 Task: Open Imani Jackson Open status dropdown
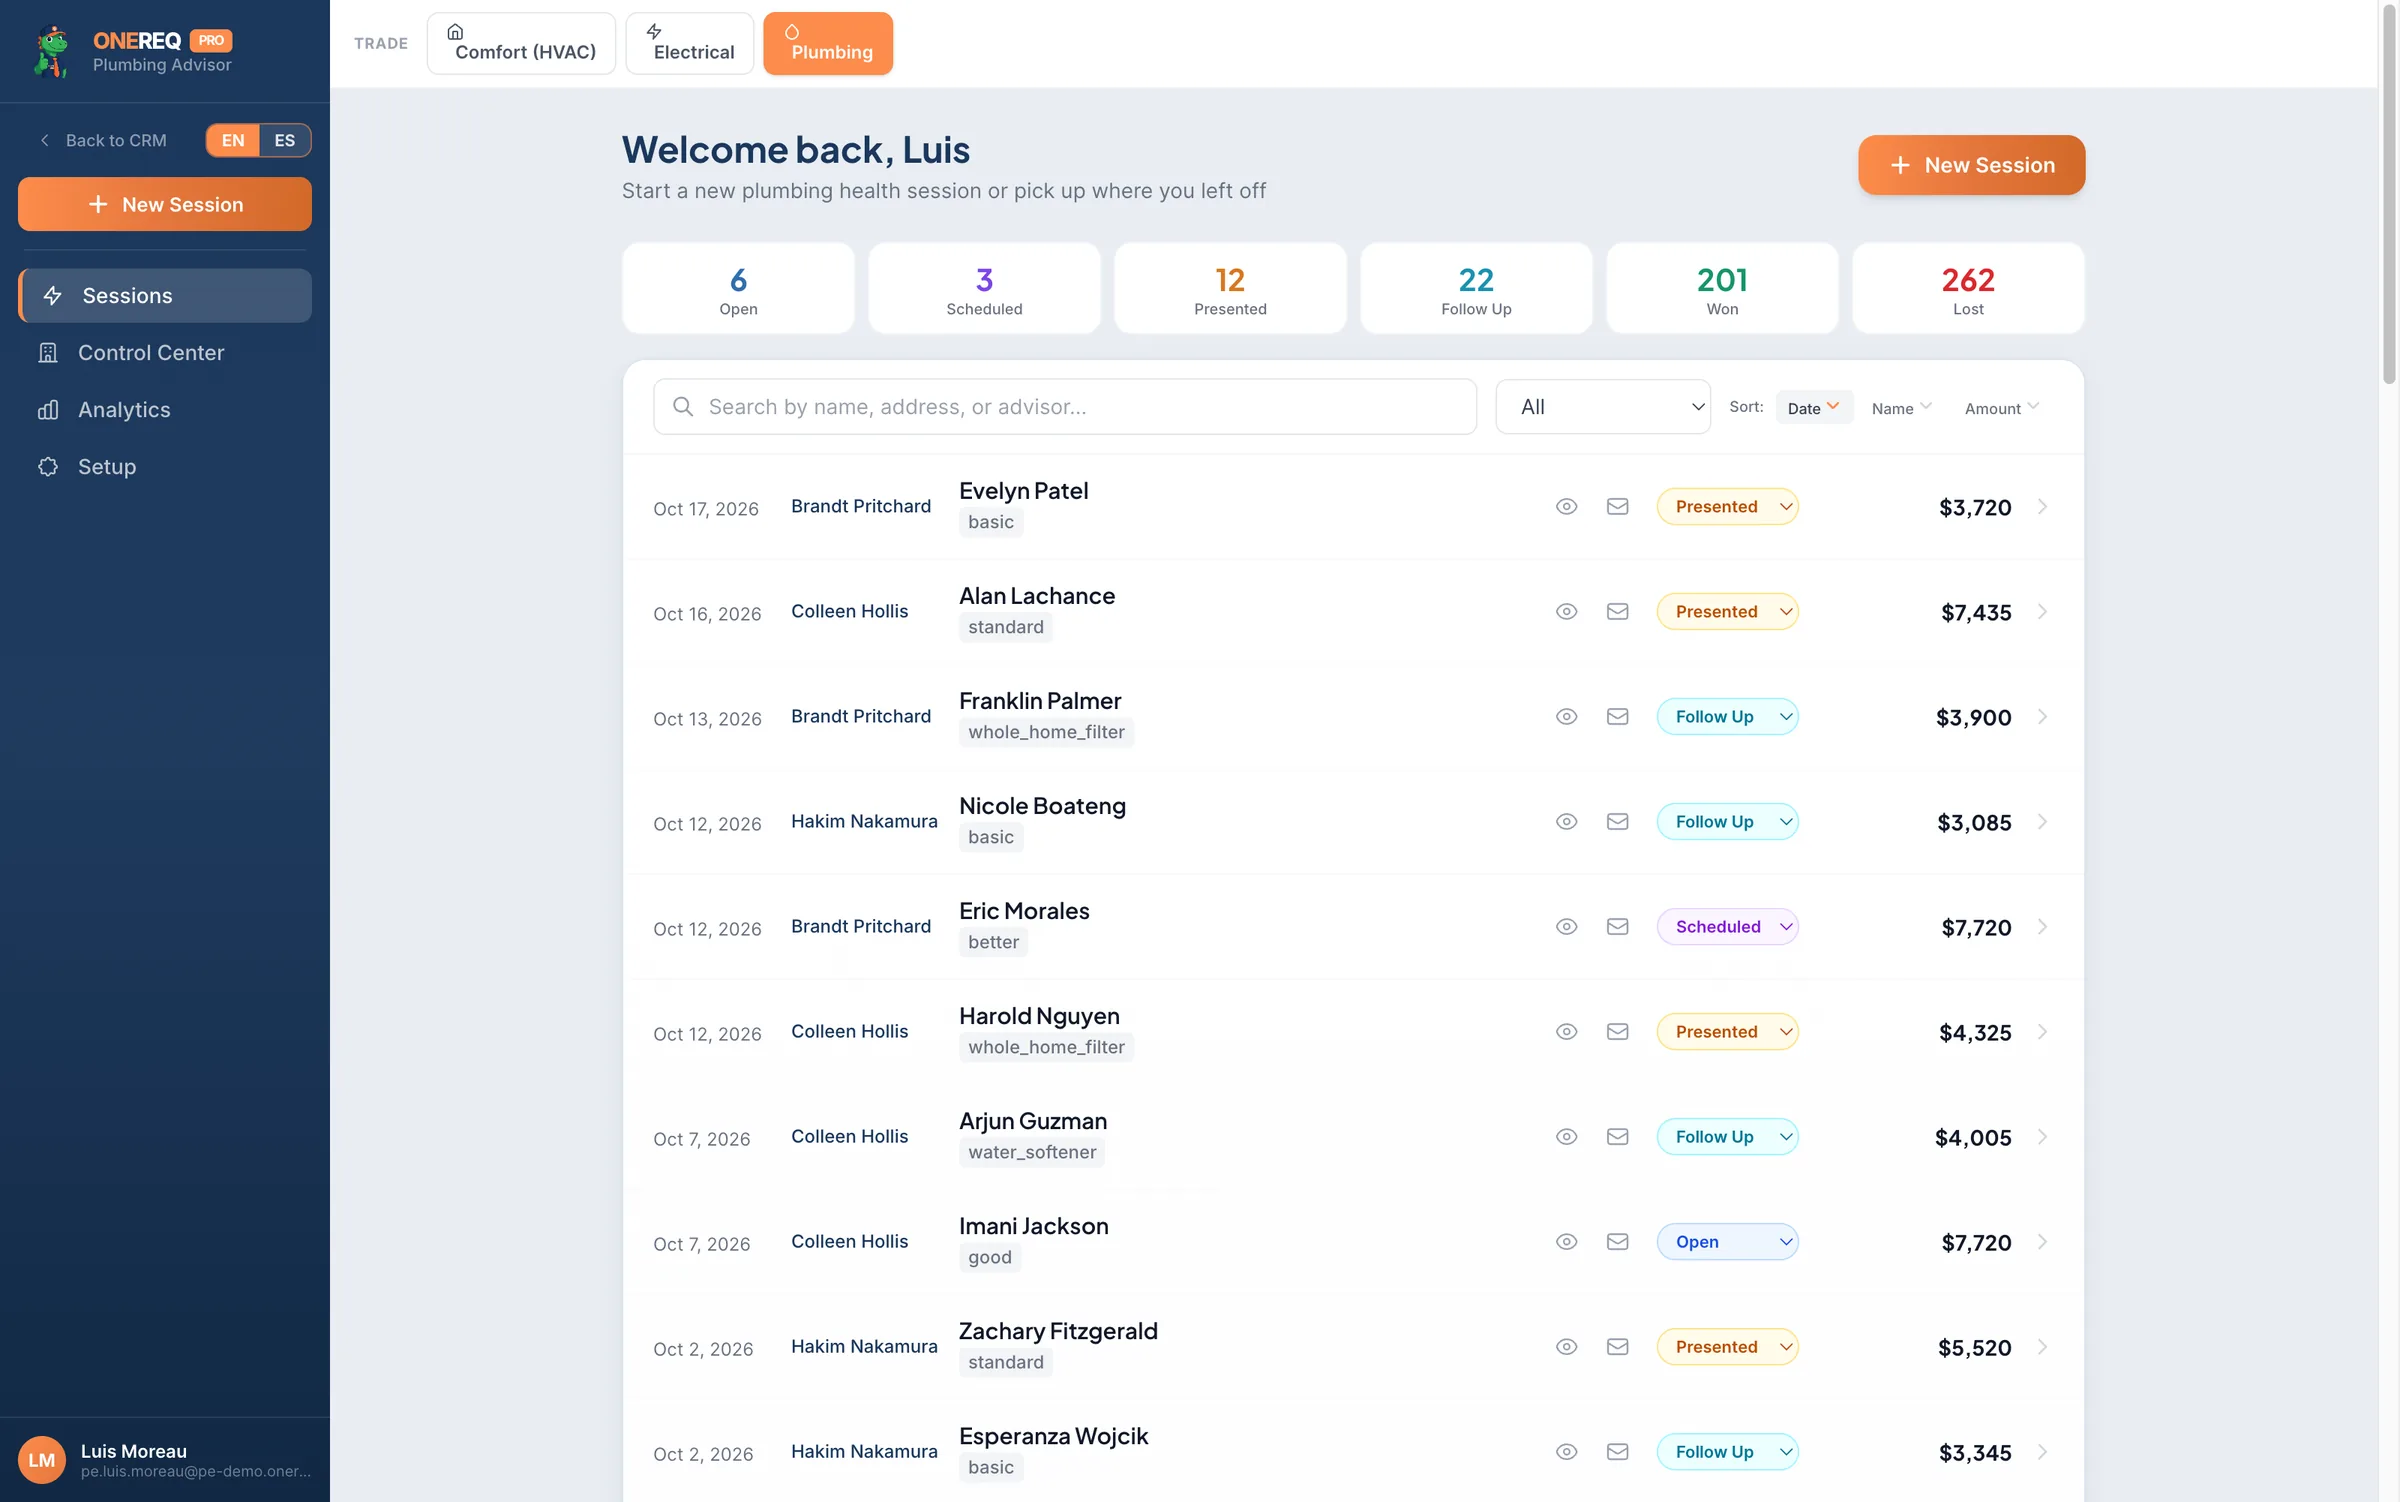[x=1727, y=1241]
